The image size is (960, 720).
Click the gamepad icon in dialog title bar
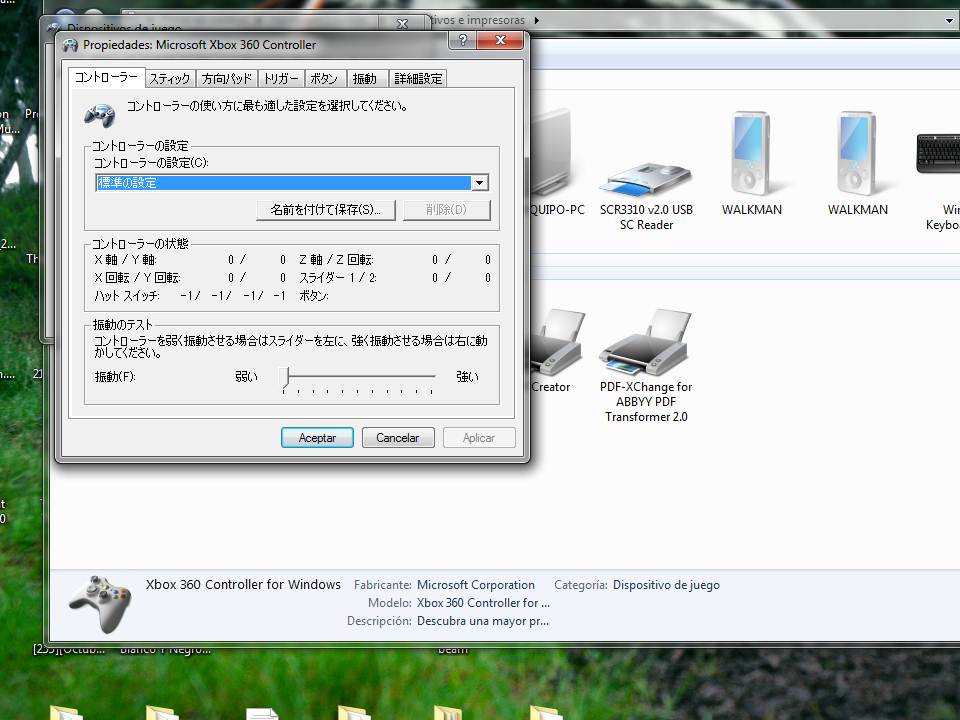pos(70,45)
